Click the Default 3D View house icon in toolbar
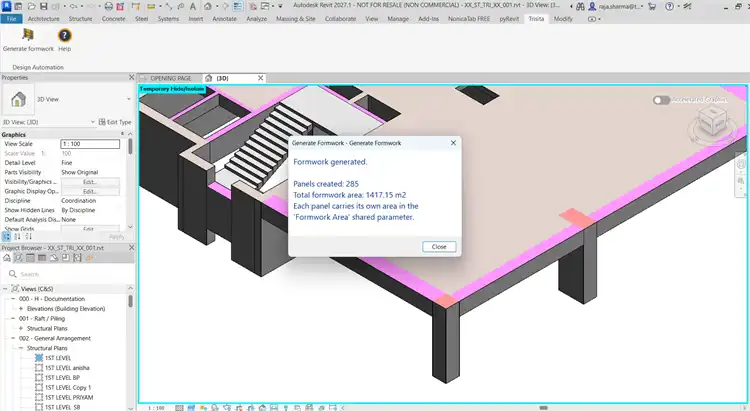This screenshot has height=411, width=750. point(208,6)
